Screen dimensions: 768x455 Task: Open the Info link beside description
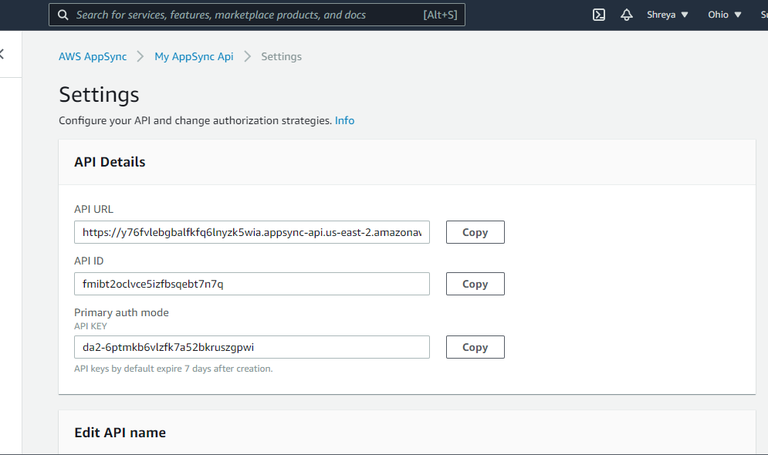[345, 121]
